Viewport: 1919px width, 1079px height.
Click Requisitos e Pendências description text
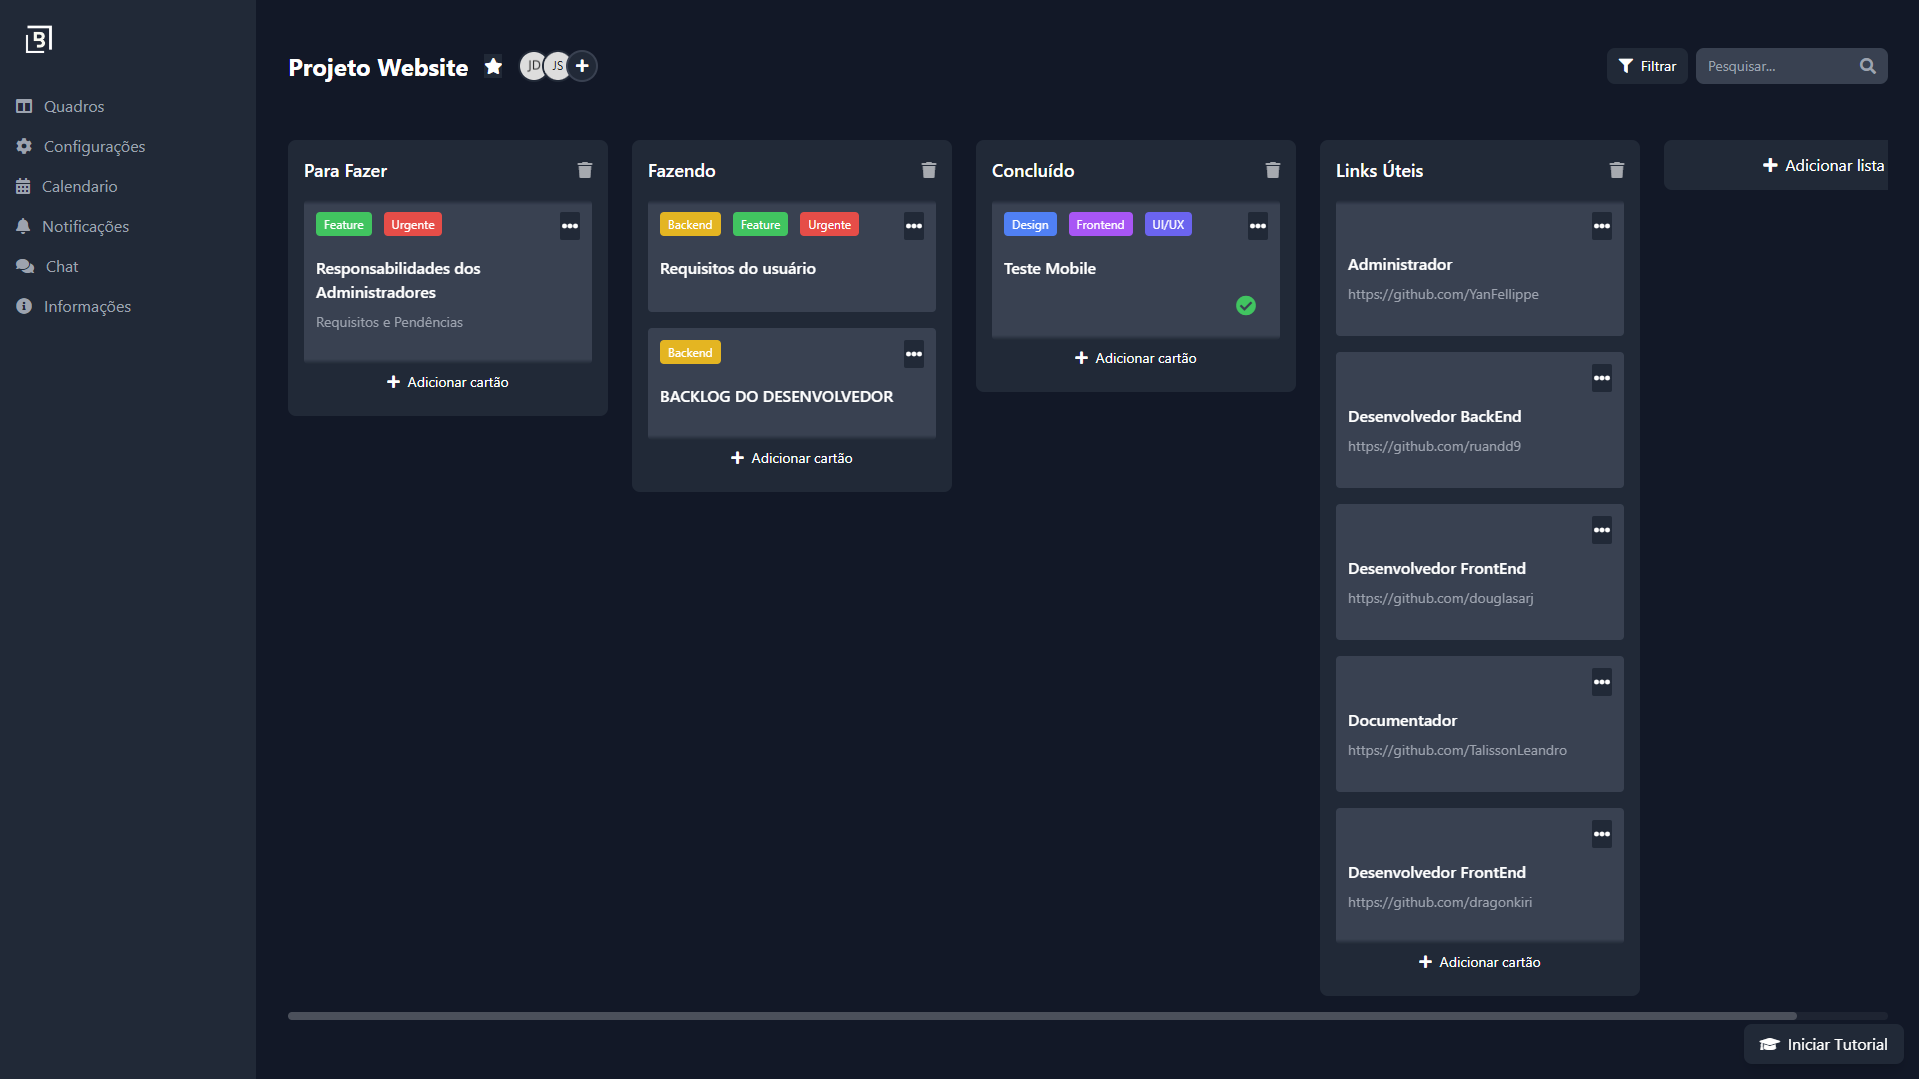[389, 322]
